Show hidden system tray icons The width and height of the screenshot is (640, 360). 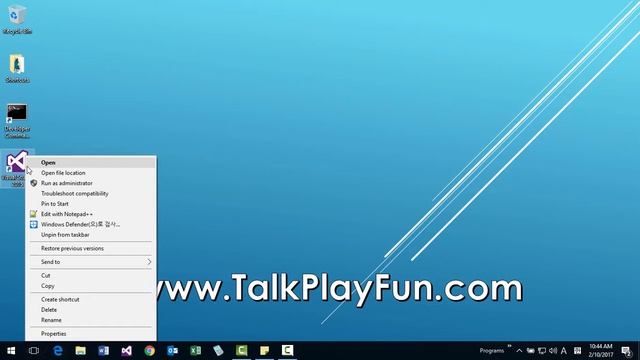pyautogui.click(x=519, y=351)
